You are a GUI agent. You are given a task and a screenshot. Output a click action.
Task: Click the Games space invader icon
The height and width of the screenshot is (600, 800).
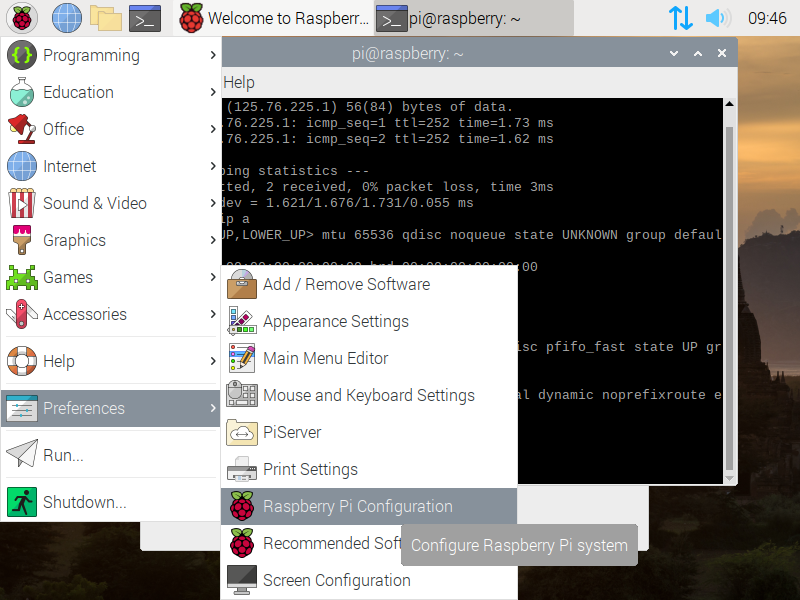point(21,277)
